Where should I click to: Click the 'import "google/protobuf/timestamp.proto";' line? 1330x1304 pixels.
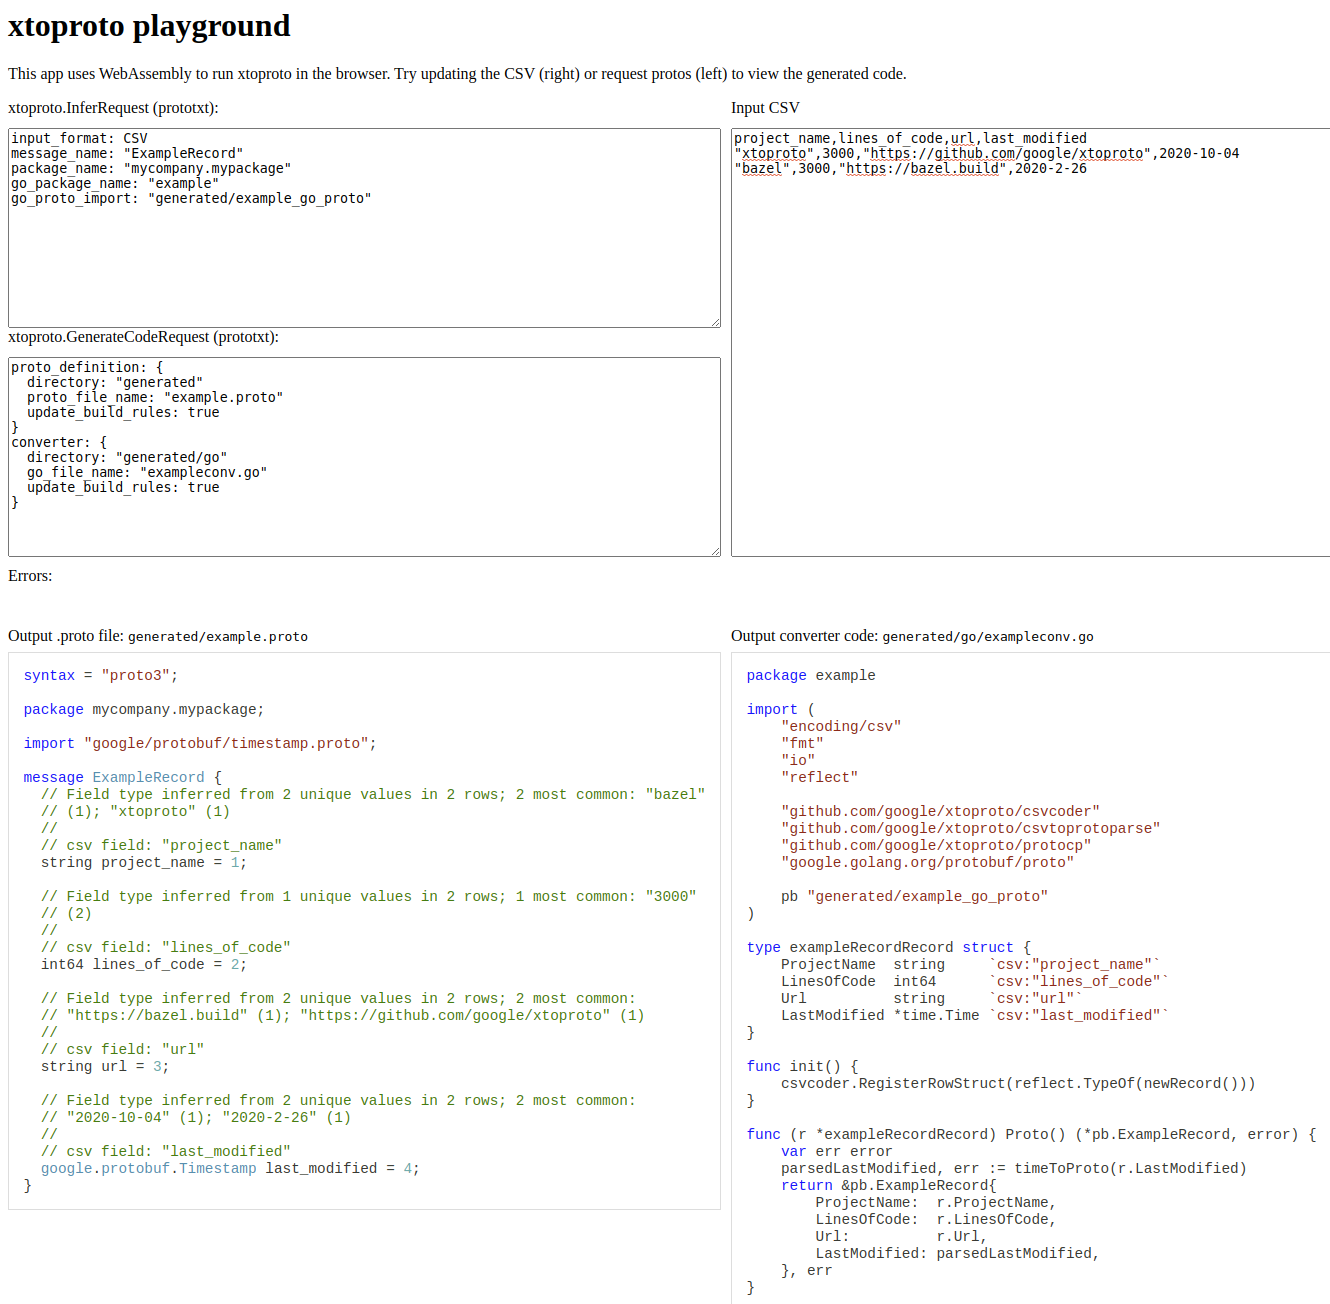tap(200, 744)
